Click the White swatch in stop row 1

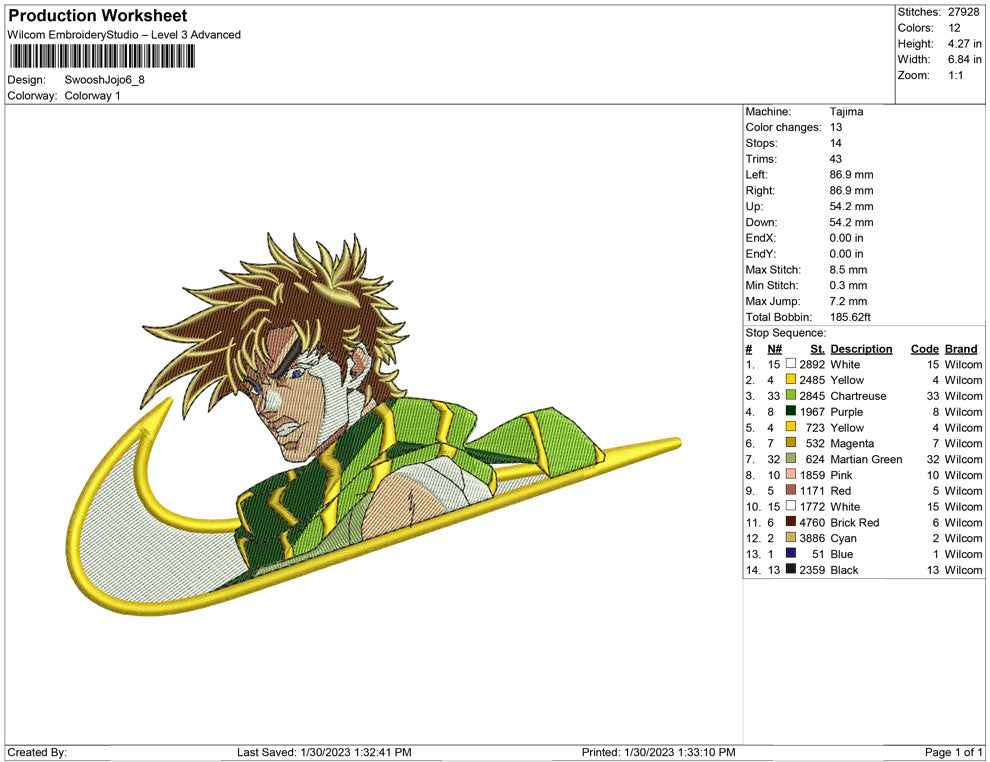click(790, 364)
